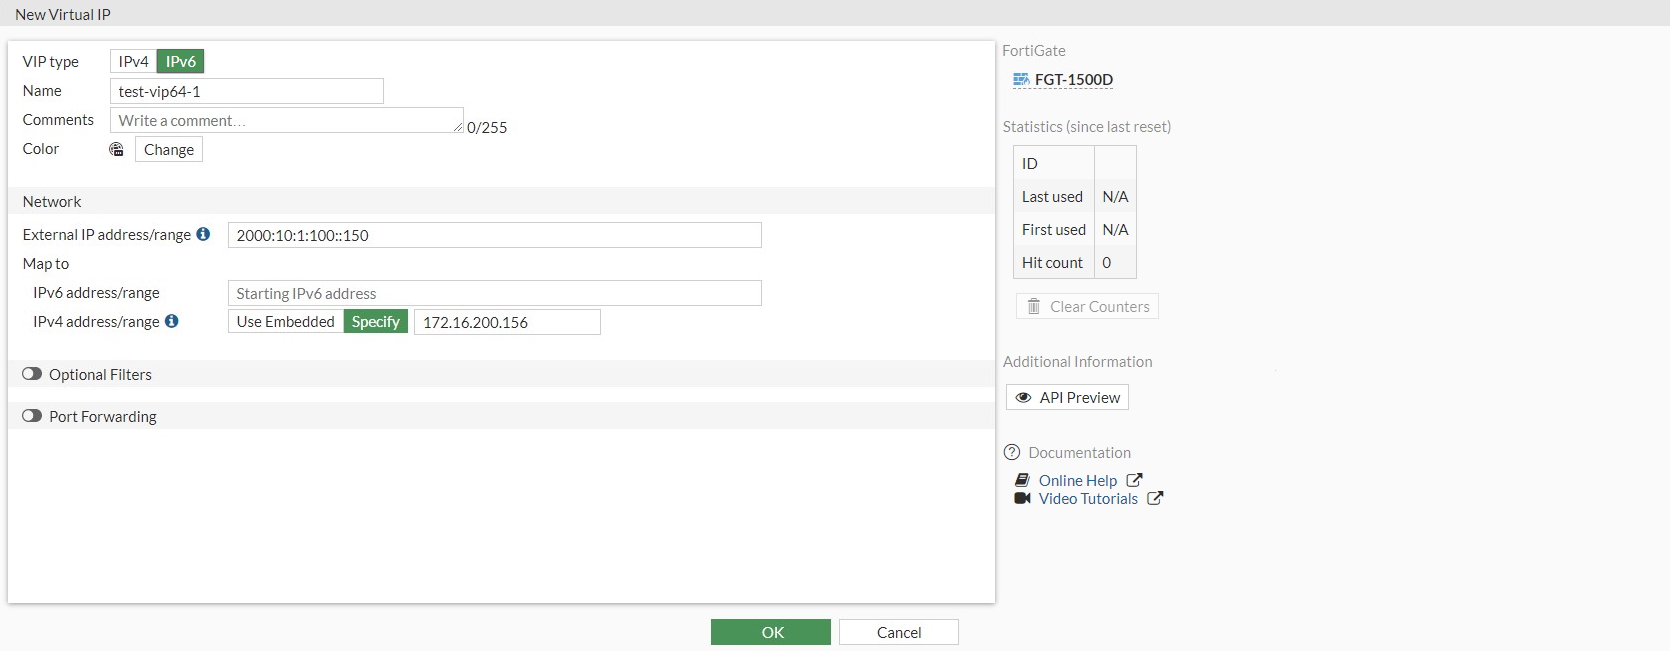Select IPv4 as the VIP type
Image resolution: width=1670 pixels, height=651 pixels.
click(x=133, y=61)
